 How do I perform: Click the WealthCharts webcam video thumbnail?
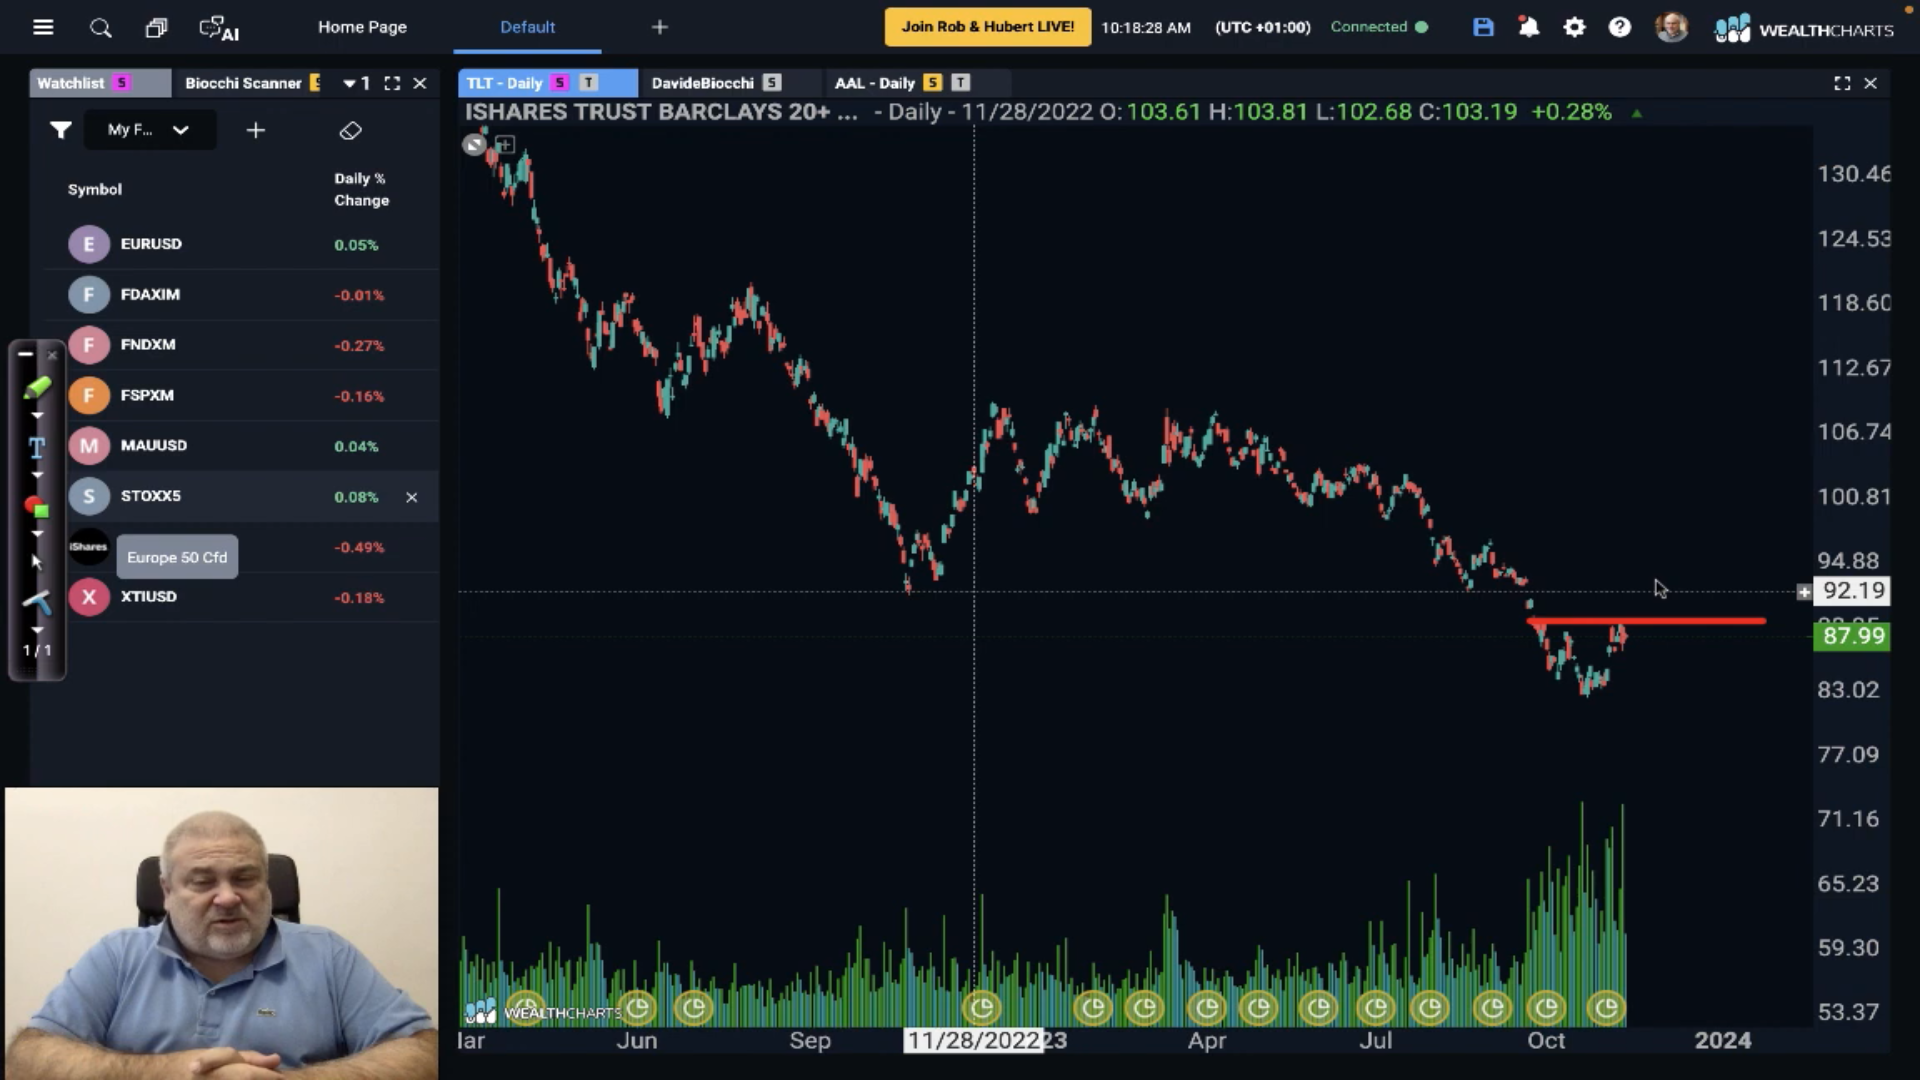221,933
